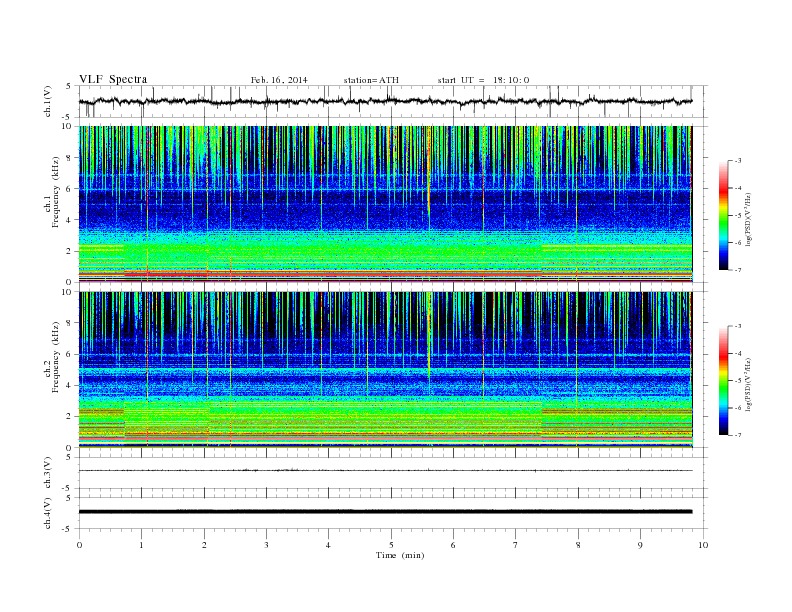The height and width of the screenshot is (612, 792).
Task: Click the "8" kHz tick on the ch.1 frequency axis
Action: point(70,158)
